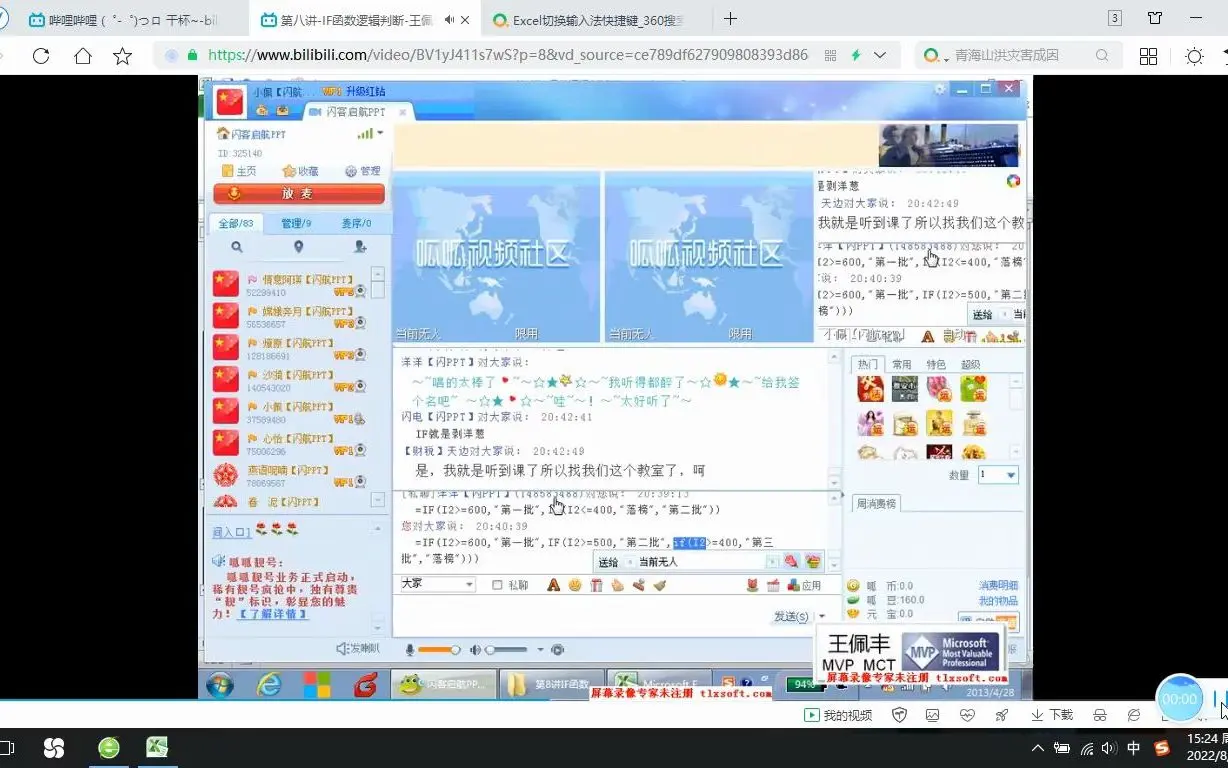Open the browser extensions grid icon
The image size is (1228, 768).
tap(1148, 56)
